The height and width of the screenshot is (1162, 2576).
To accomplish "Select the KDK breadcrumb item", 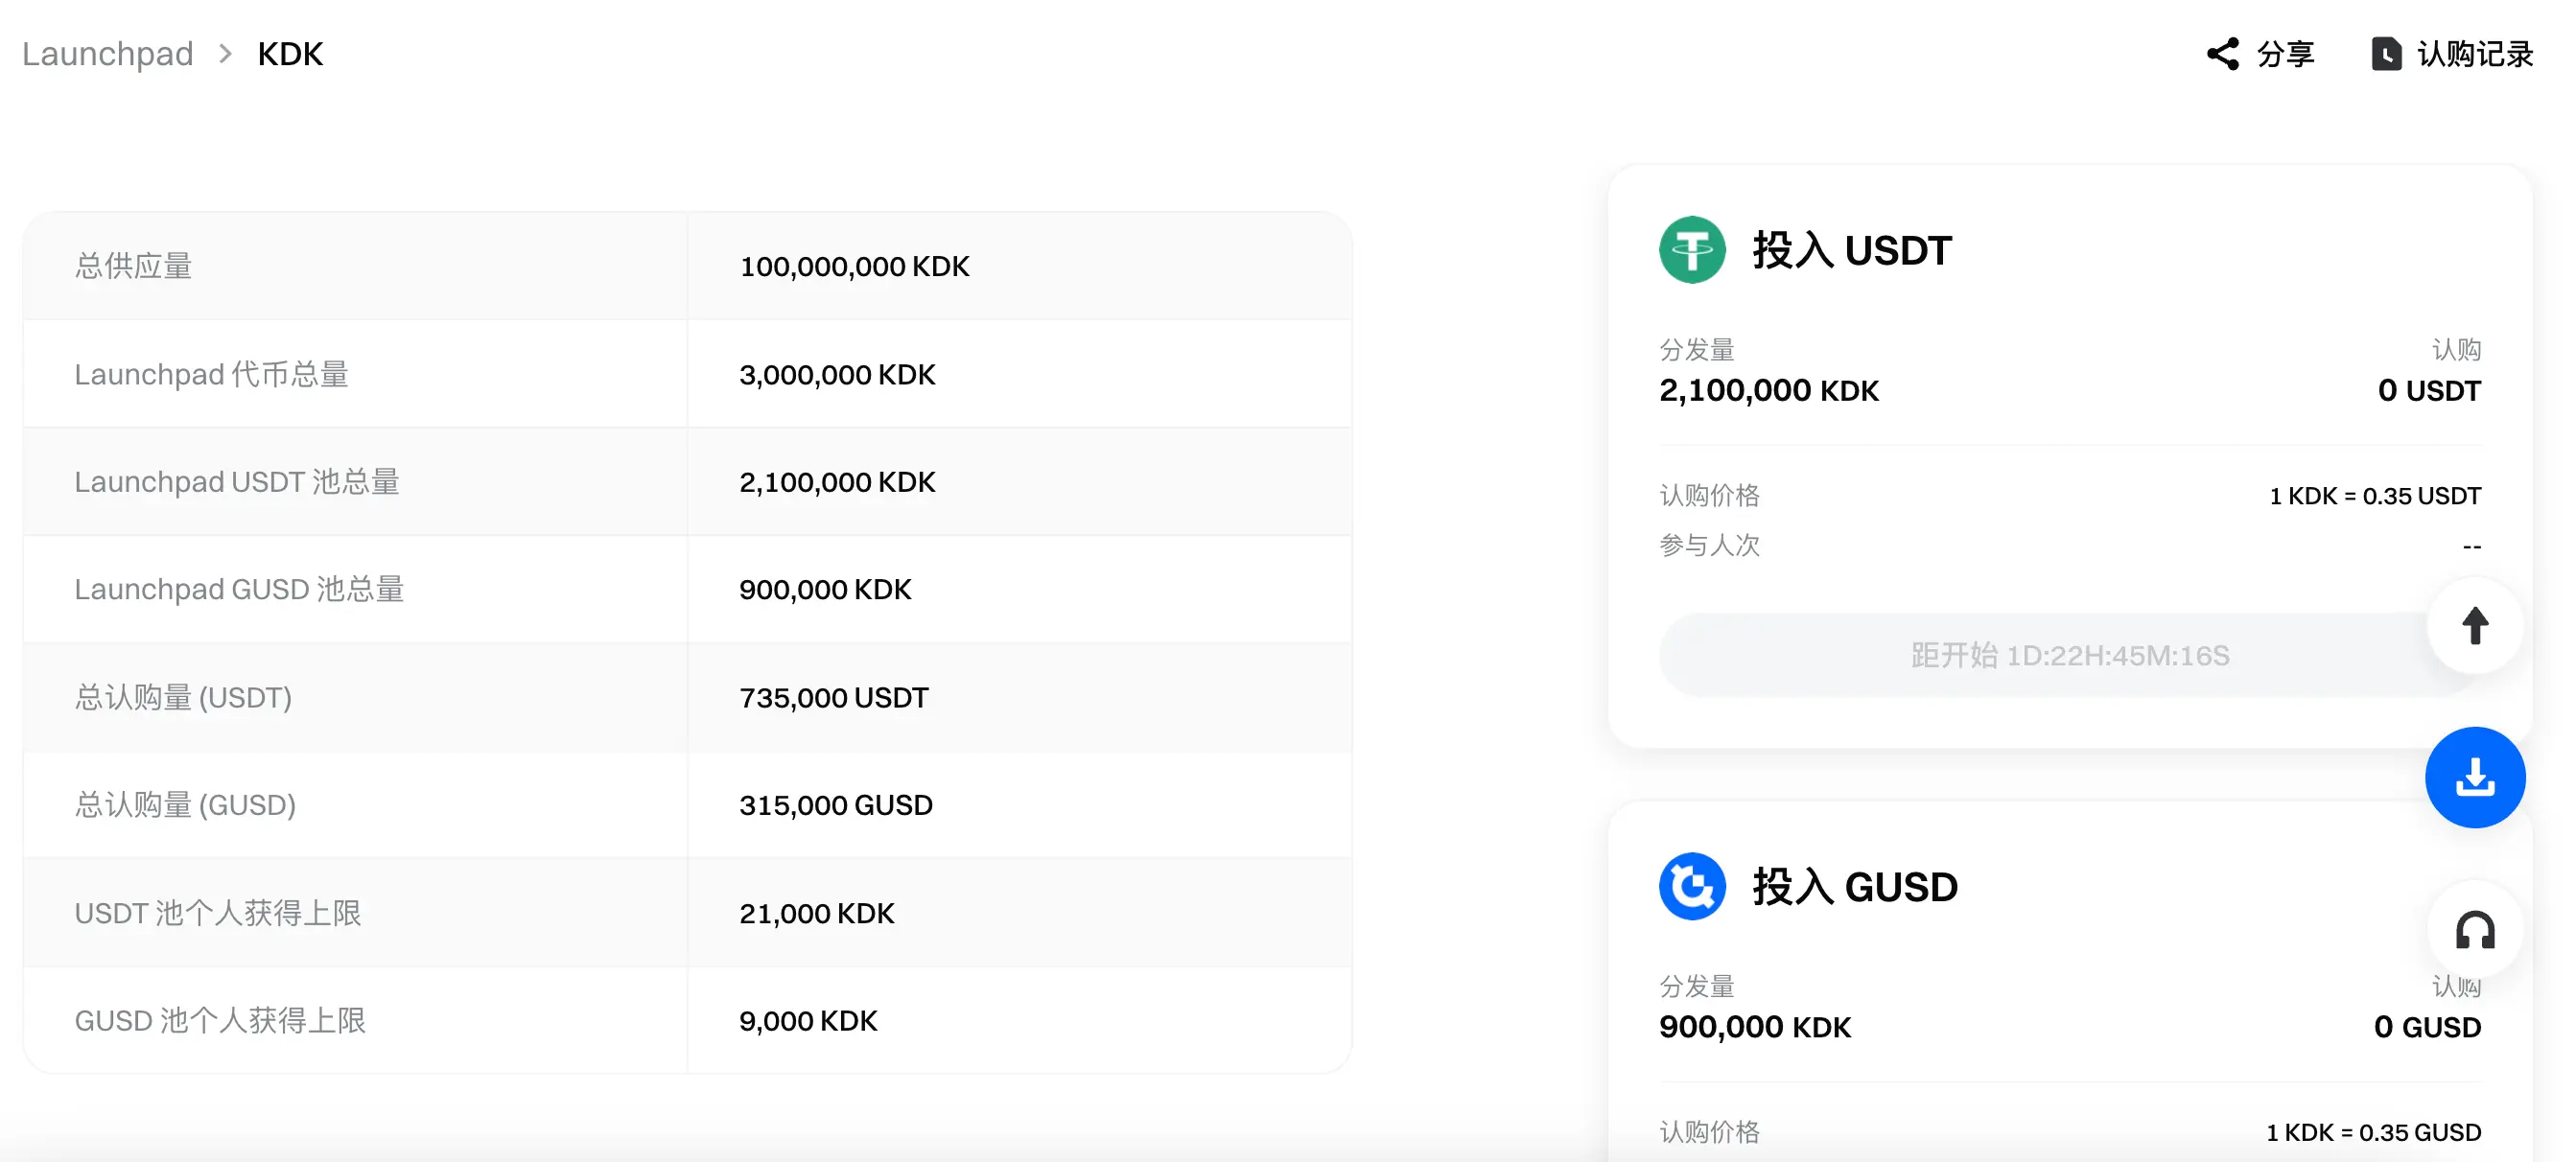I will pyautogui.click(x=290, y=54).
